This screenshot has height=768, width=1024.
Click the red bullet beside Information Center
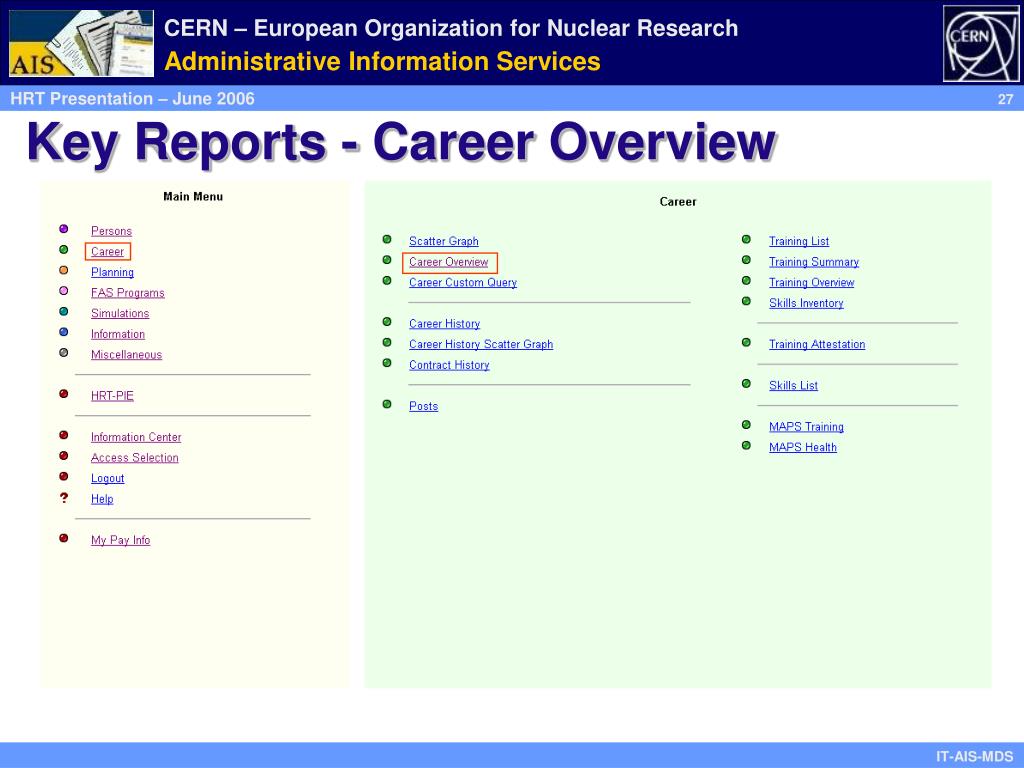click(63, 435)
